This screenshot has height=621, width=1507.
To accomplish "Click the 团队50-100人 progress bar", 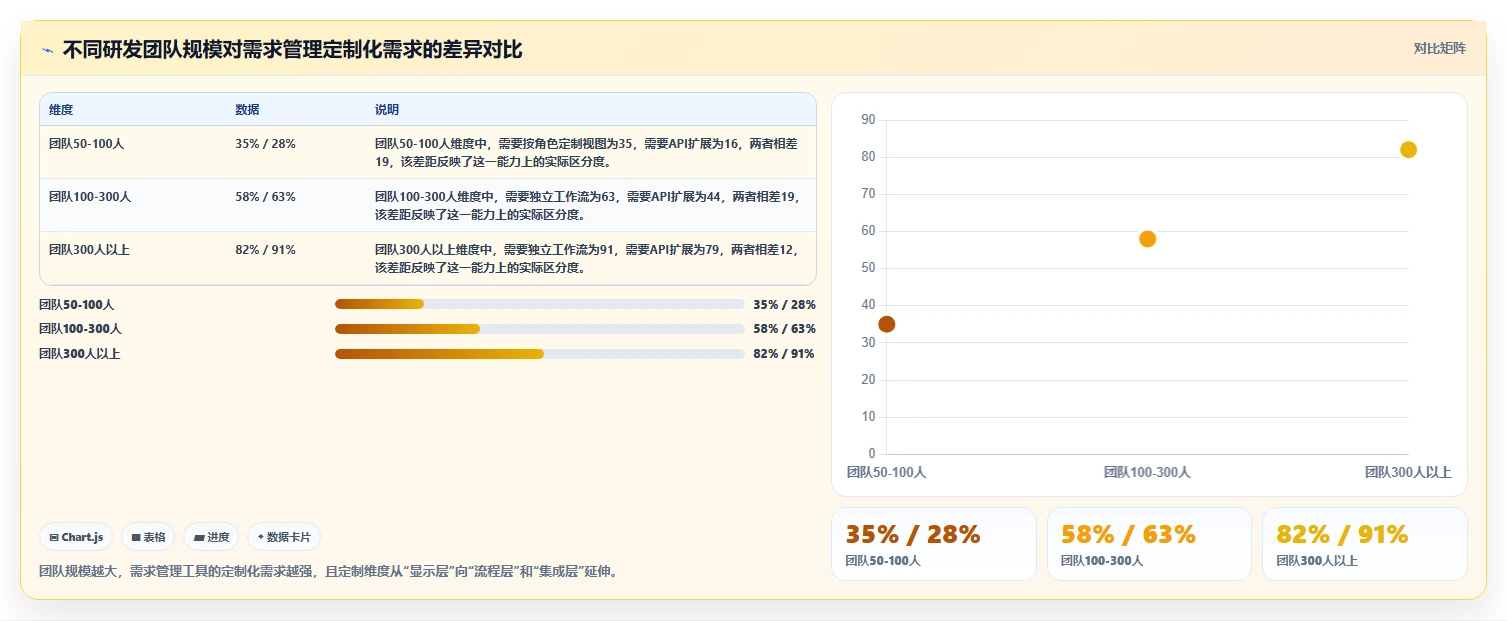I will (x=540, y=304).
